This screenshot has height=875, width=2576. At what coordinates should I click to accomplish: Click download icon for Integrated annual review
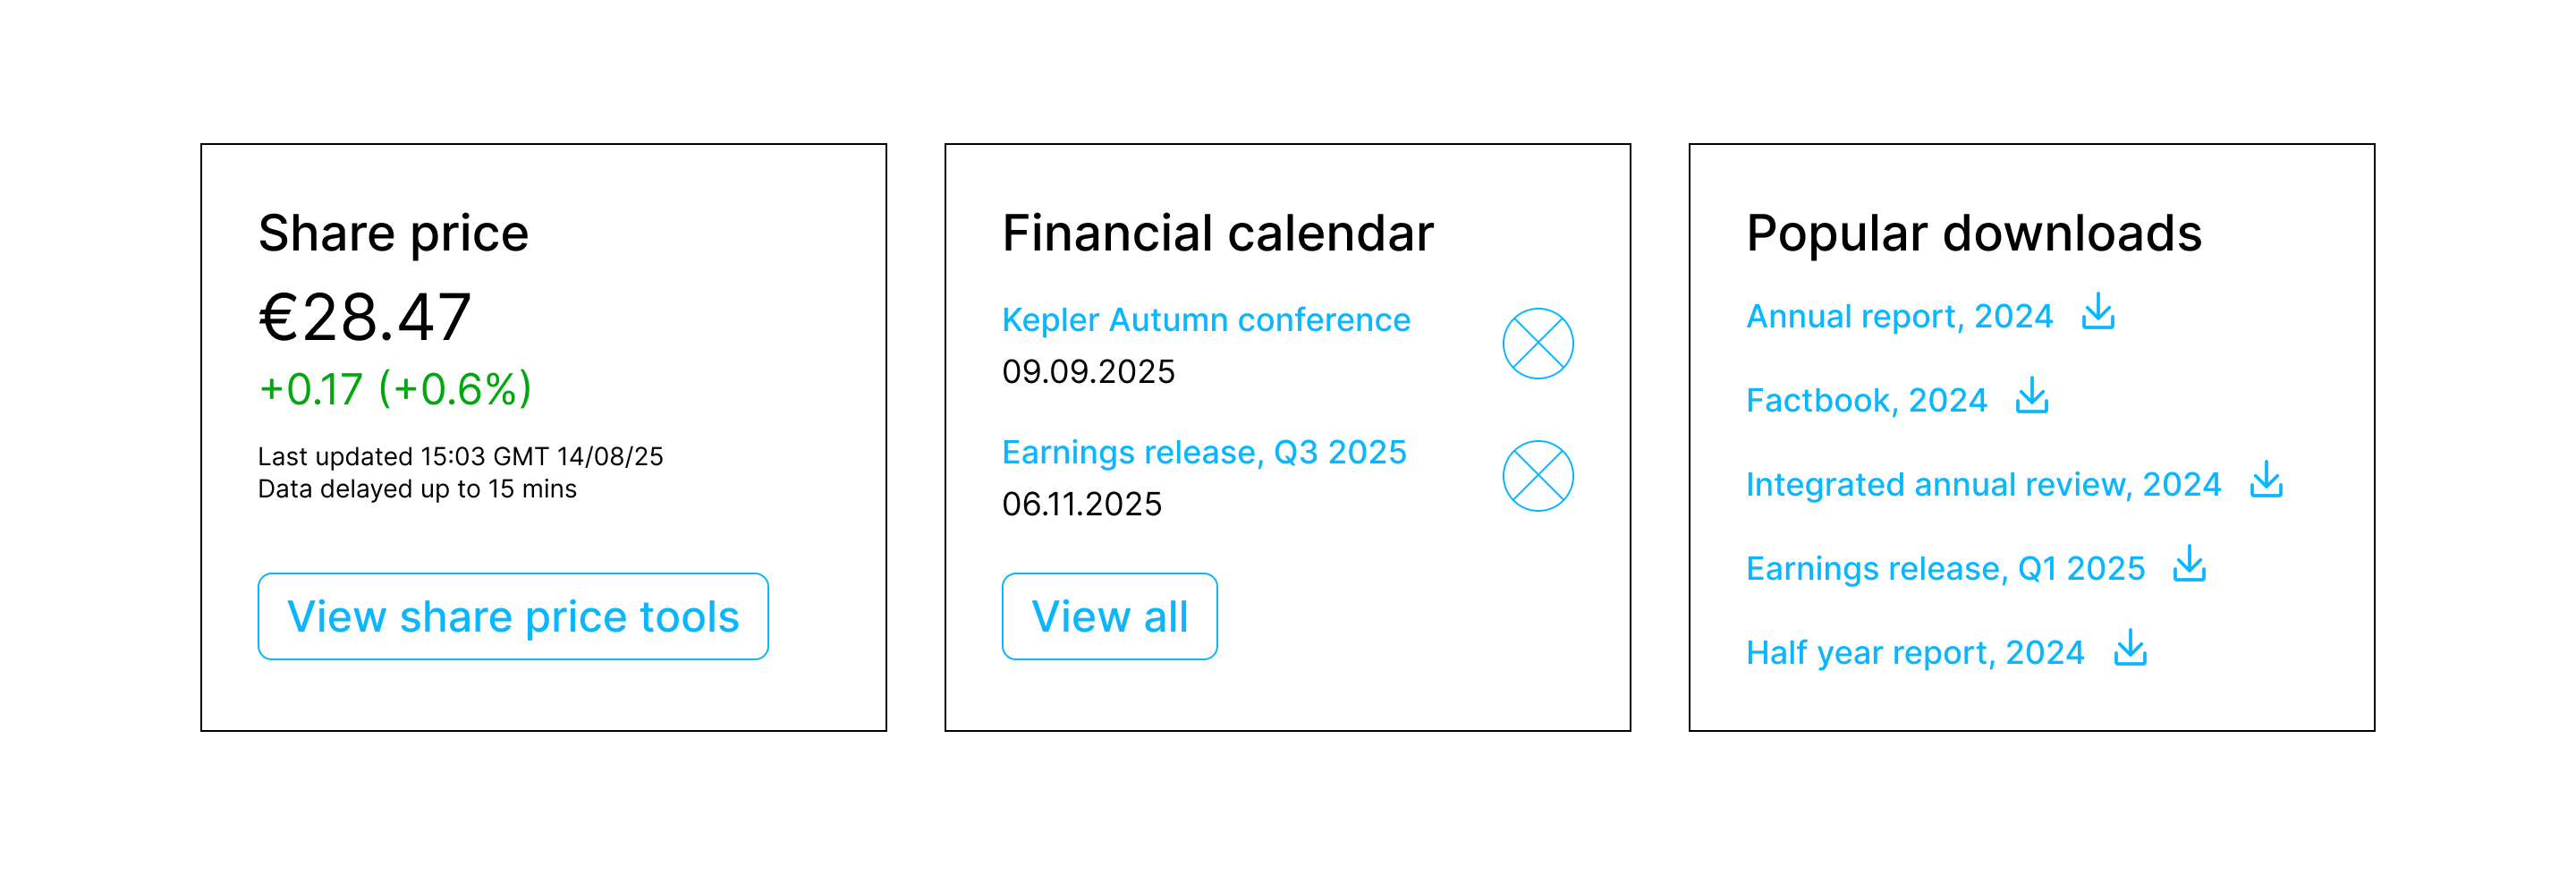coord(2266,480)
